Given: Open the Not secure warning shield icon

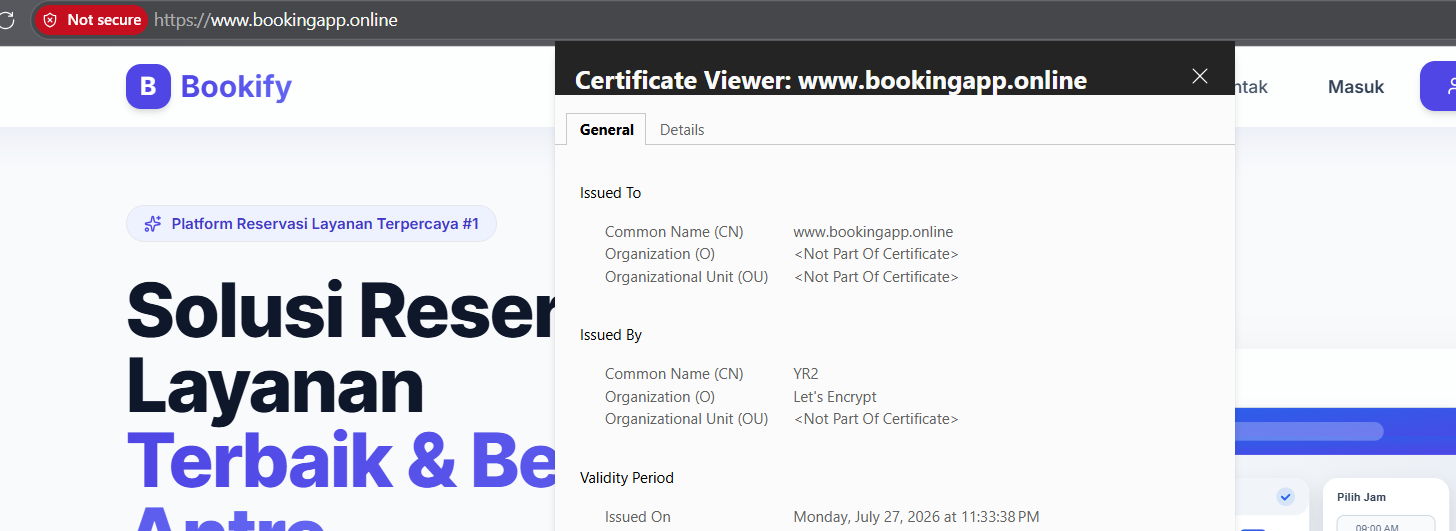Looking at the screenshot, I should 50,20.
